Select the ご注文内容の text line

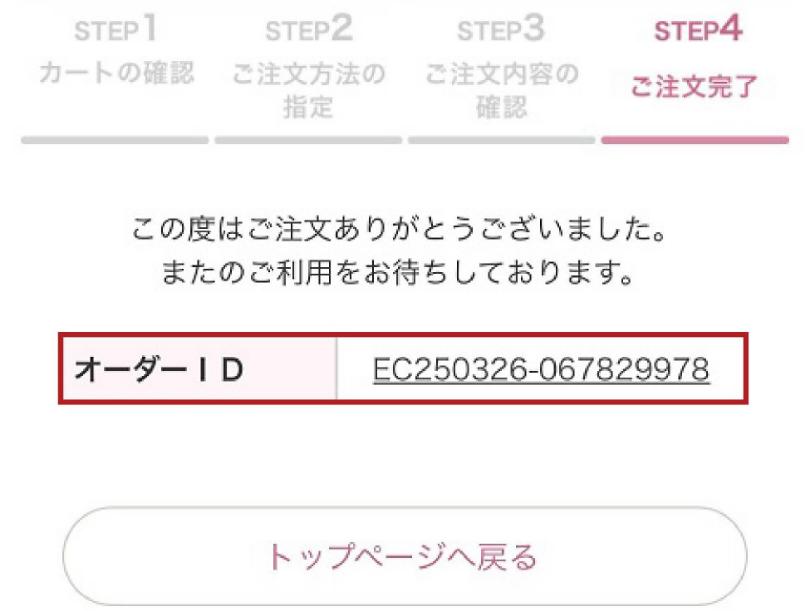click(501, 74)
